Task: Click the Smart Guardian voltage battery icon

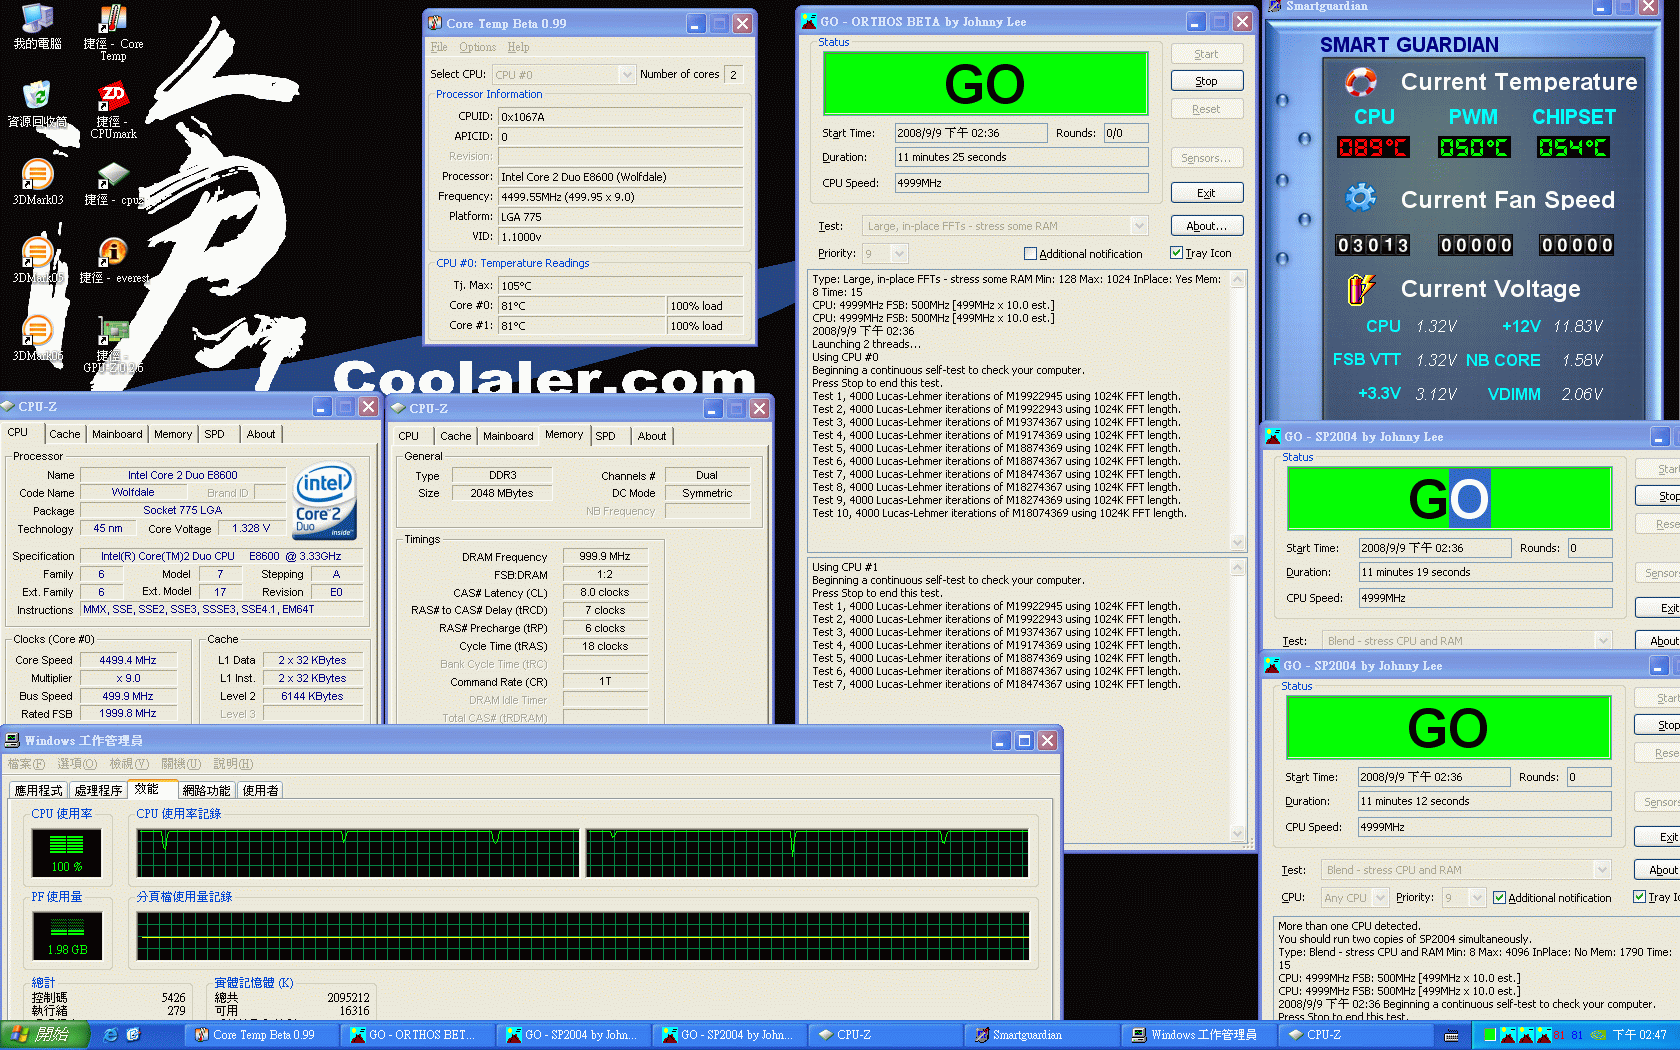Action: click(x=1360, y=289)
